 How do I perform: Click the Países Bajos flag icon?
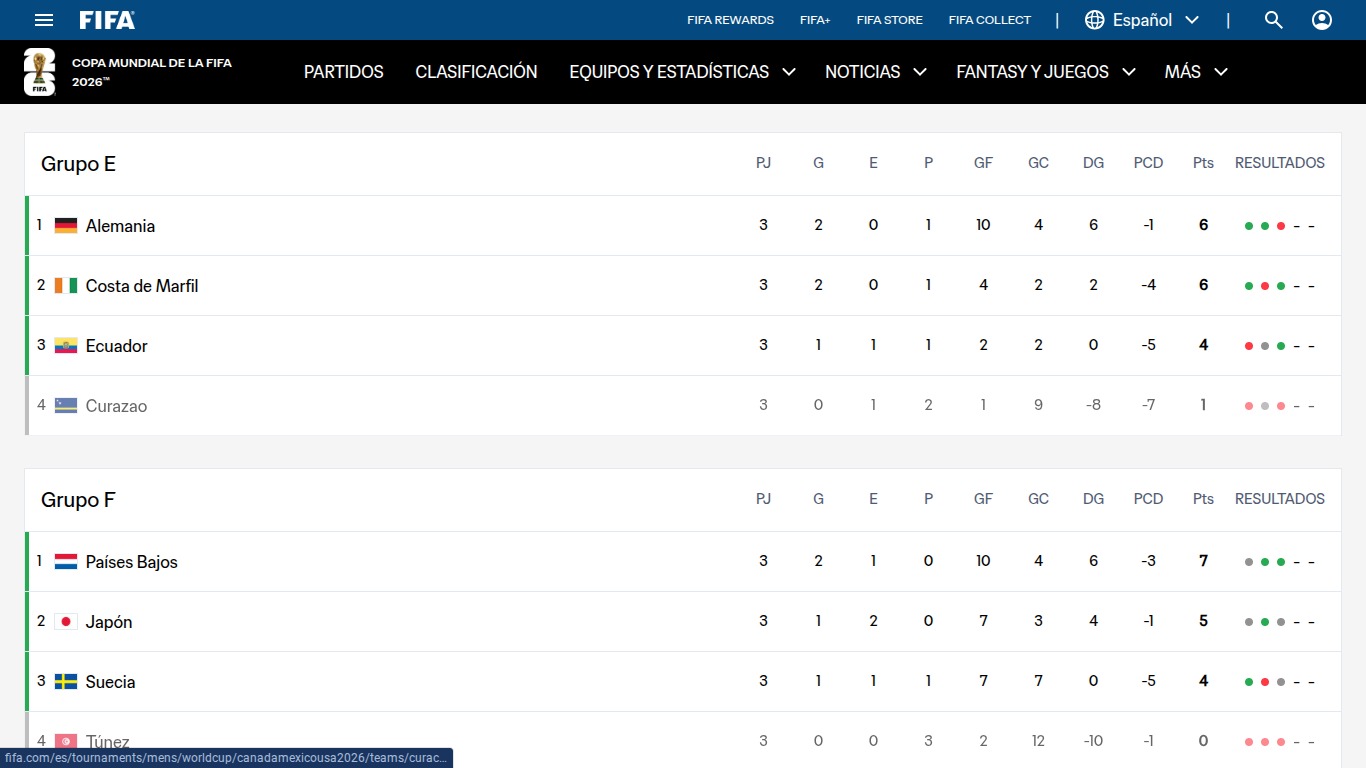pyautogui.click(x=66, y=562)
